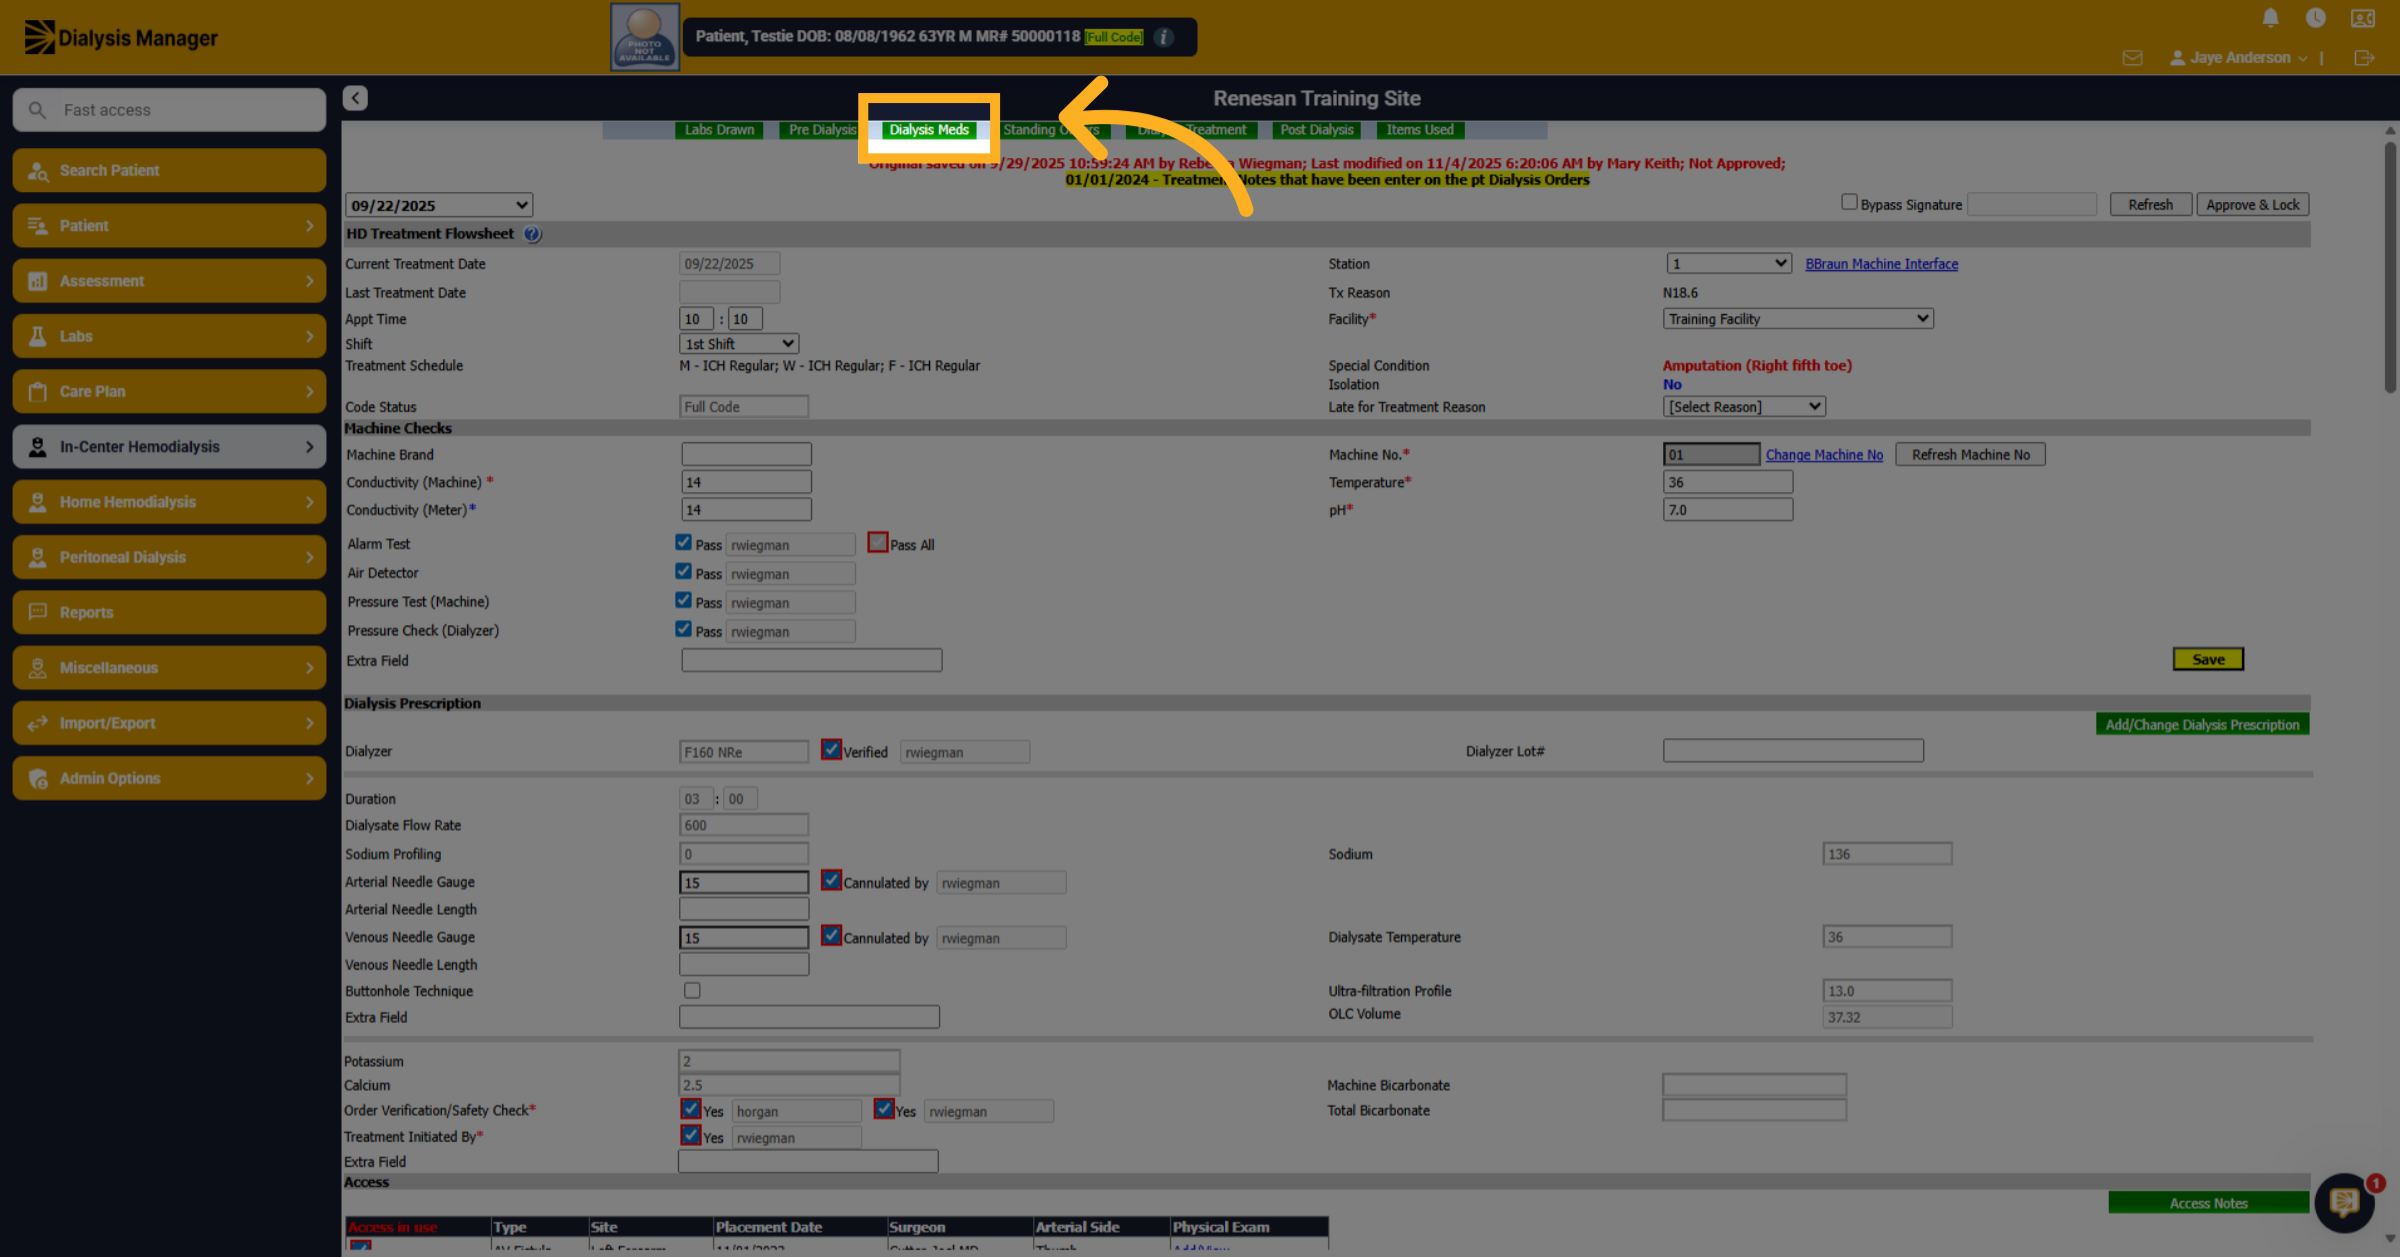Switch to the Dialysis Meds tab

click(929, 130)
